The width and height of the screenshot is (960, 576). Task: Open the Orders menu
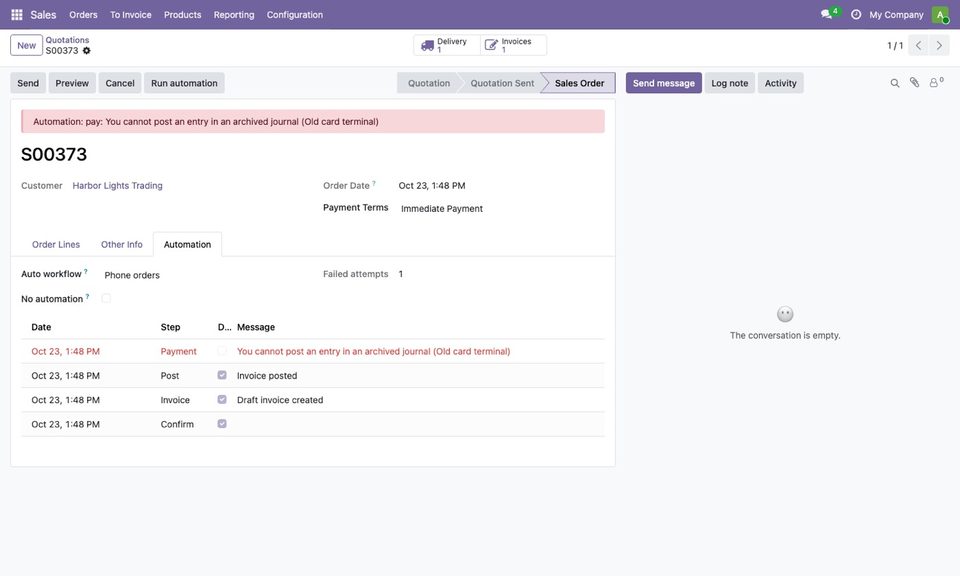(x=83, y=15)
